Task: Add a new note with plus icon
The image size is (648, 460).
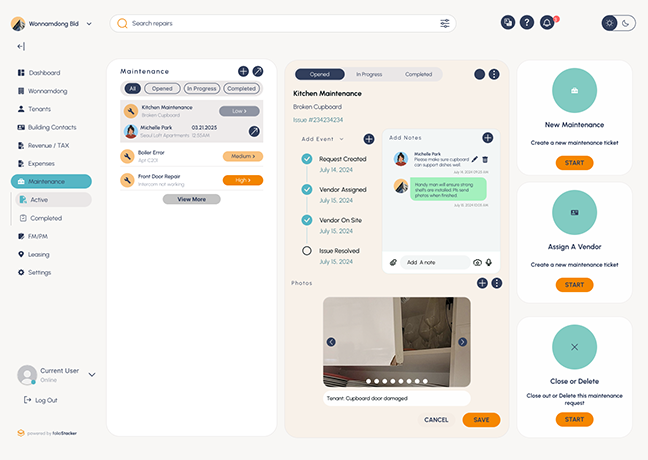Action: (x=487, y=138)
